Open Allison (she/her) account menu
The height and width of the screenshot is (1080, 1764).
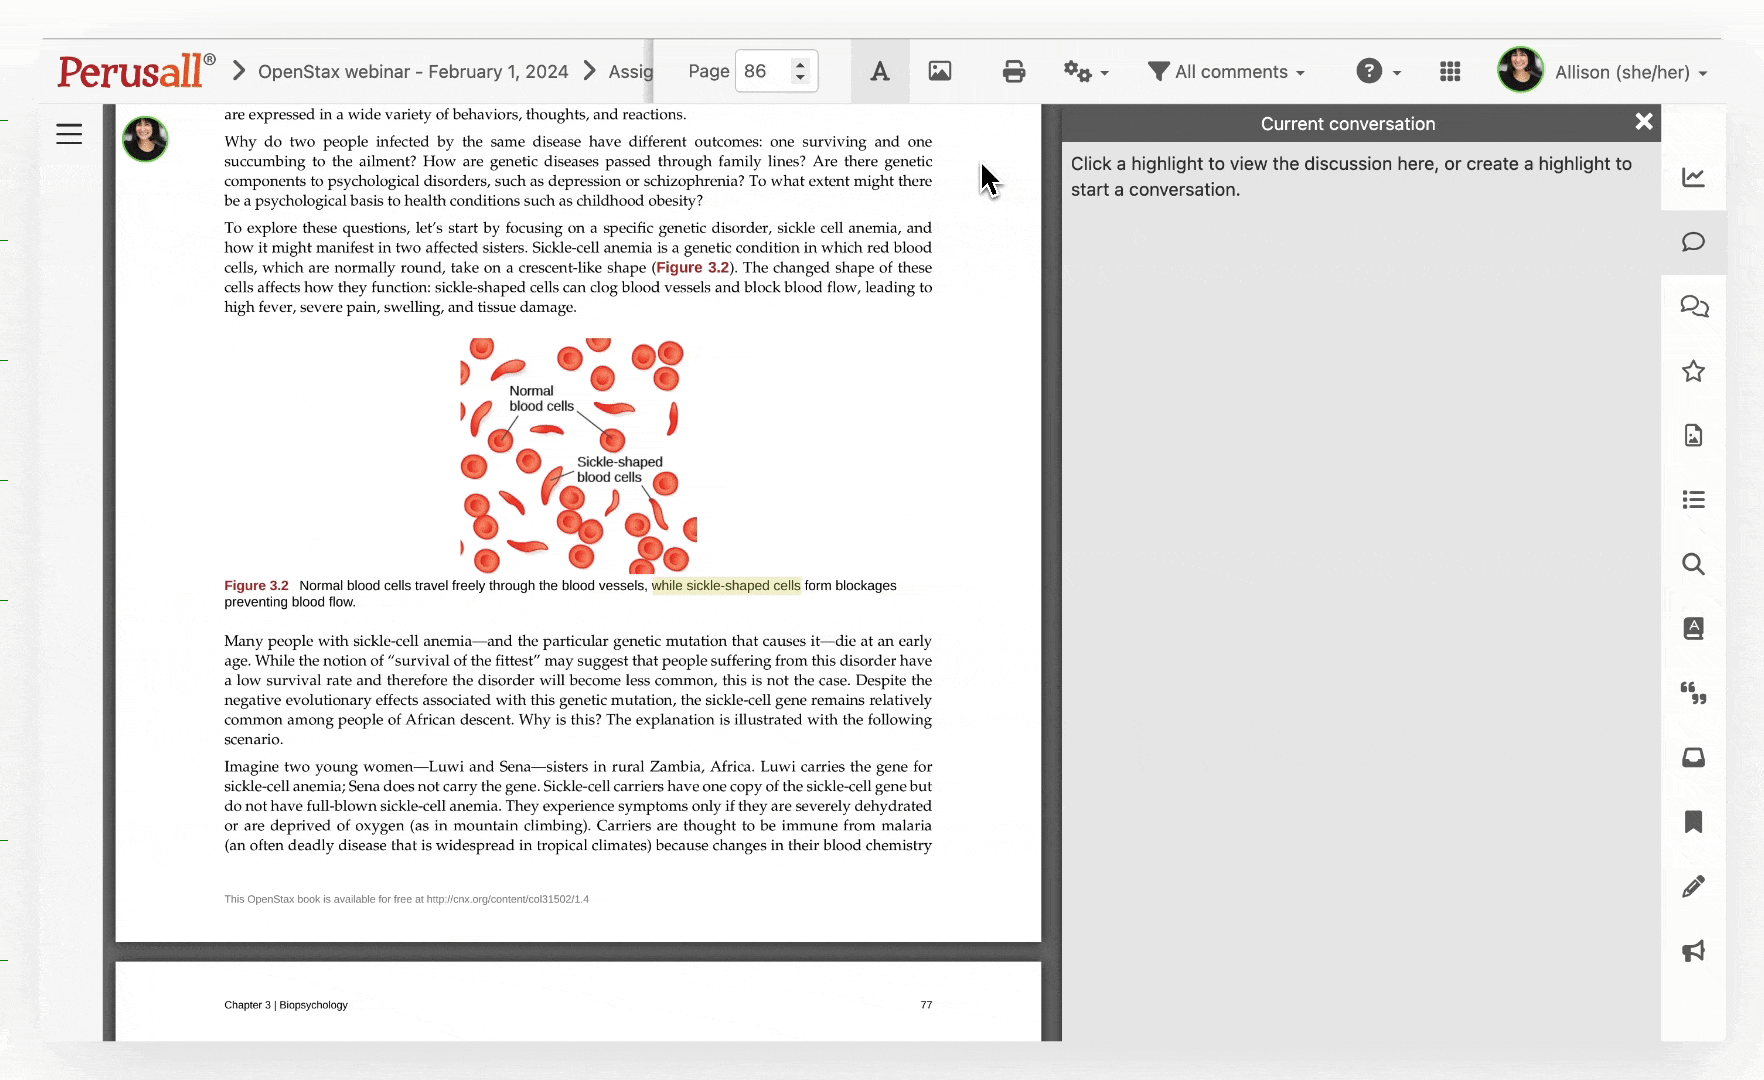pos(1630,72)
